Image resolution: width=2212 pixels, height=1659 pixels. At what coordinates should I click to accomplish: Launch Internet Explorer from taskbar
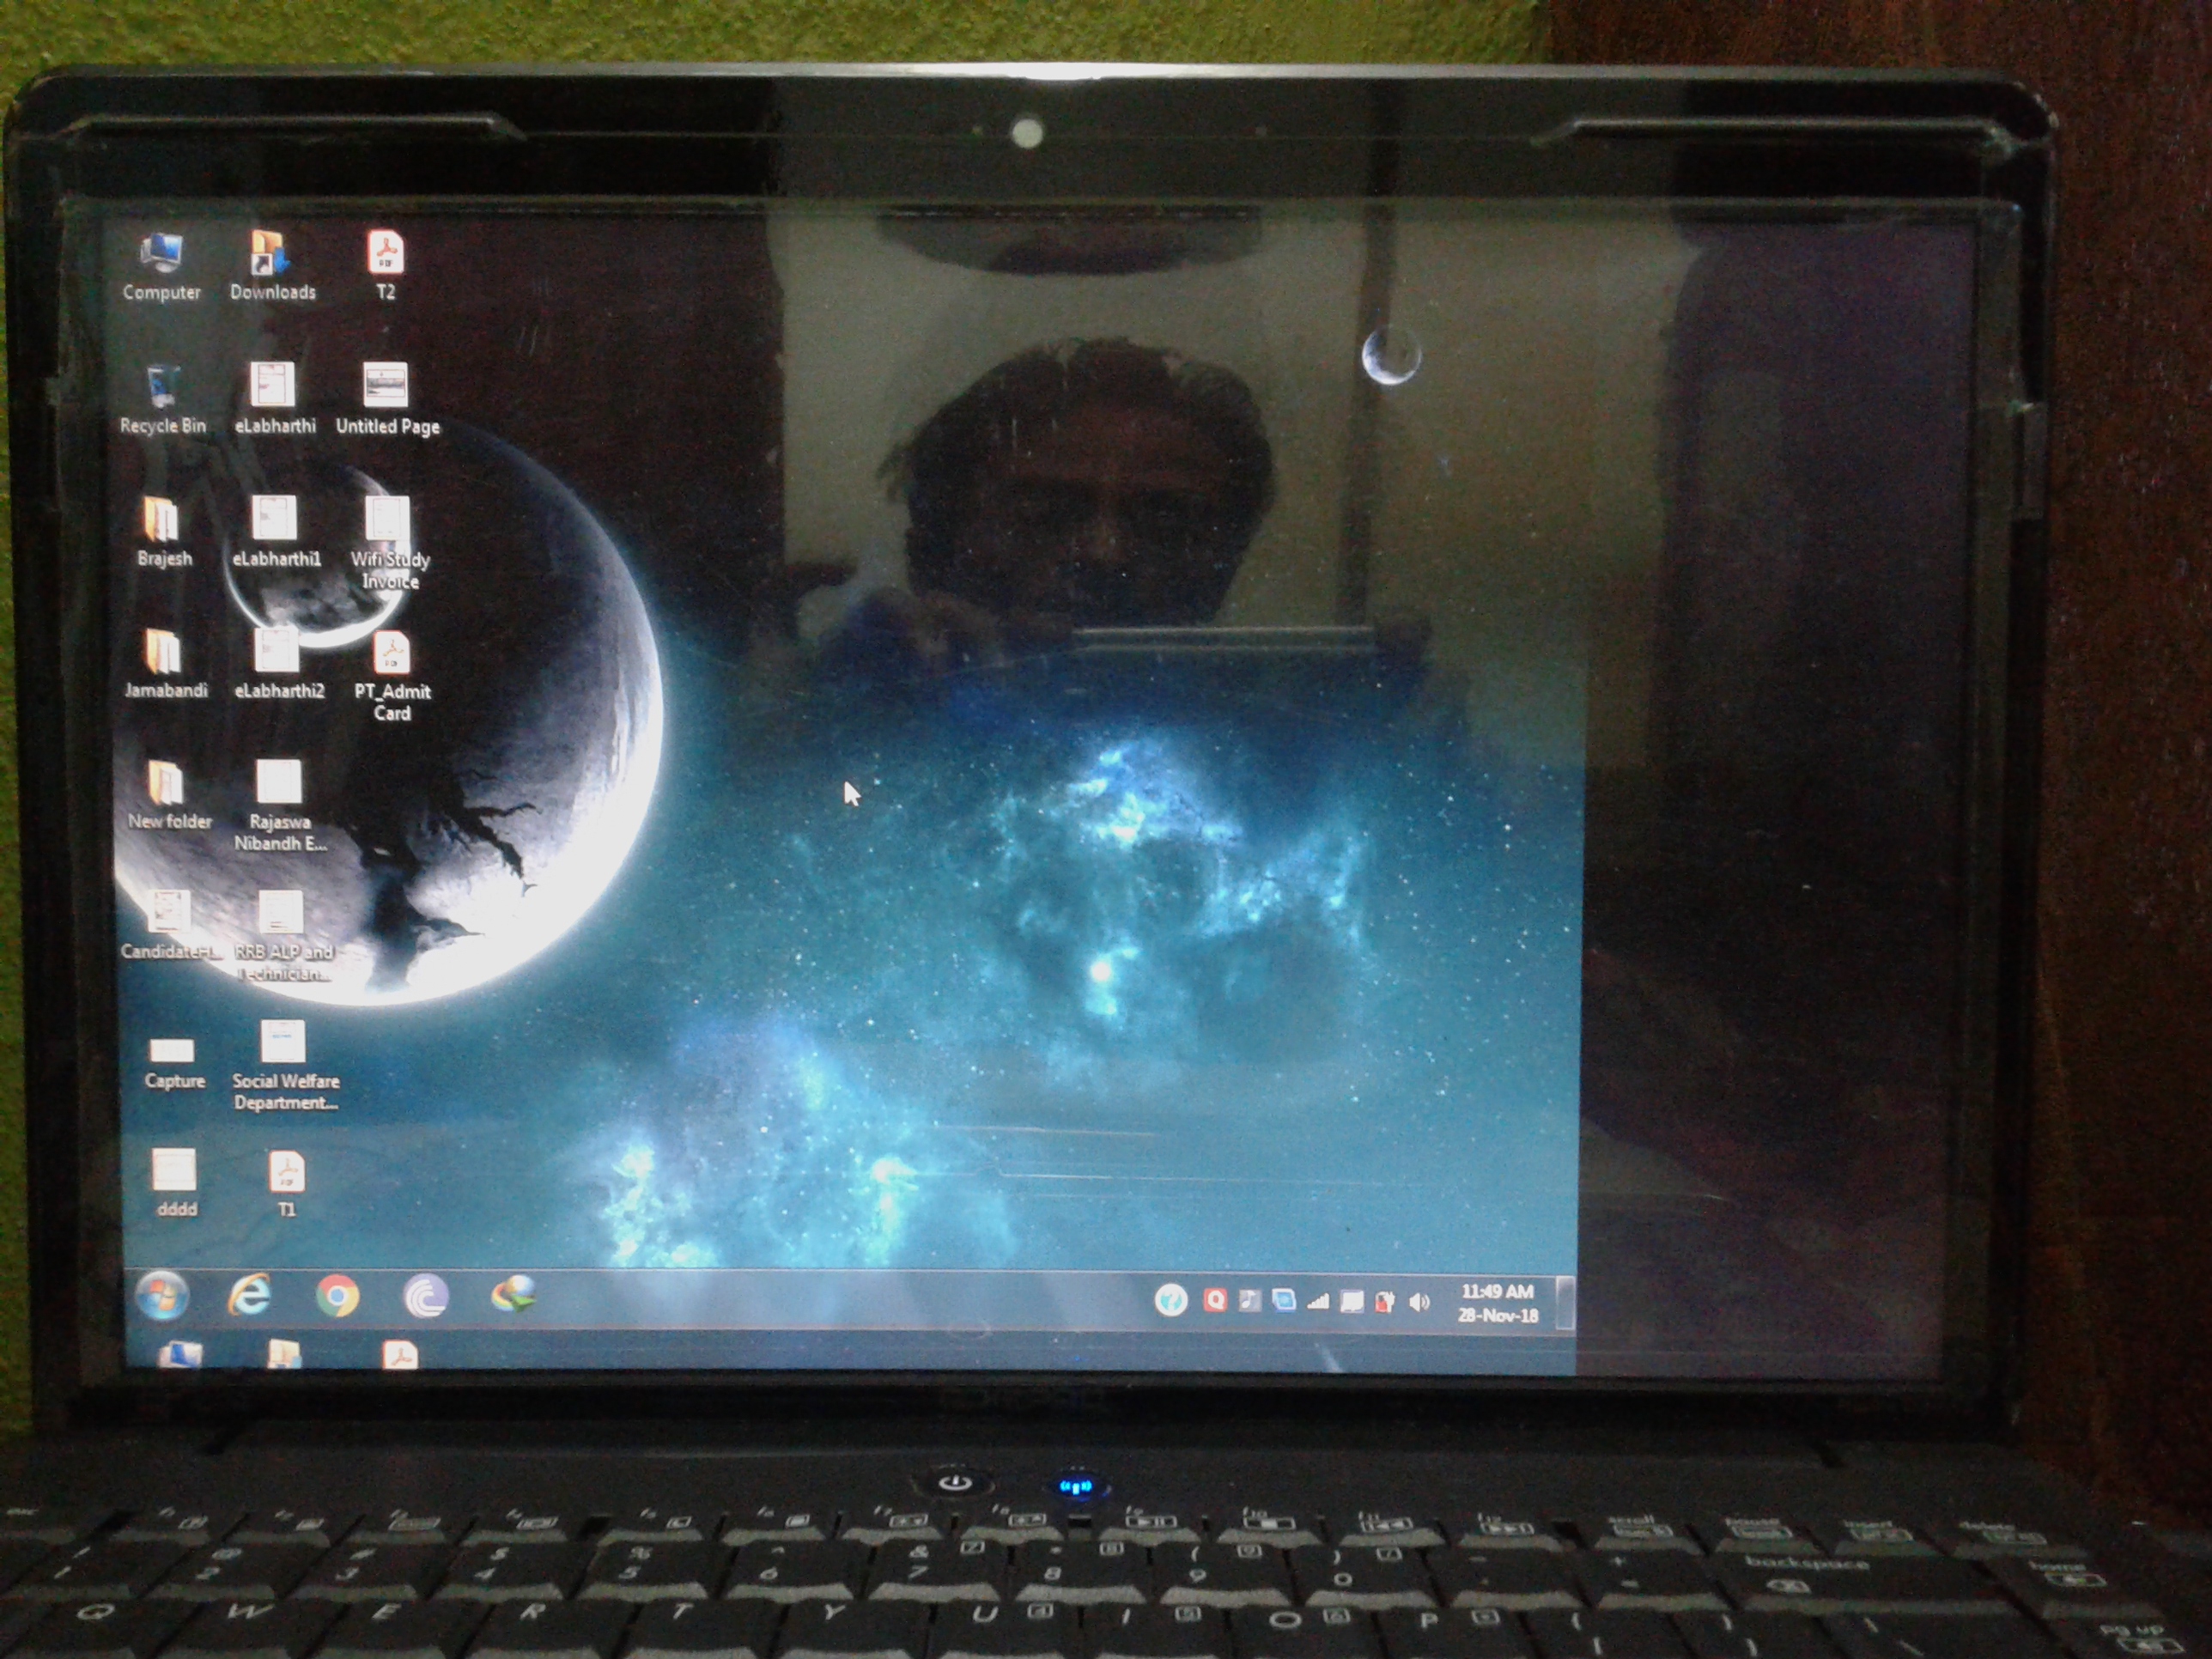[249, 1296]
